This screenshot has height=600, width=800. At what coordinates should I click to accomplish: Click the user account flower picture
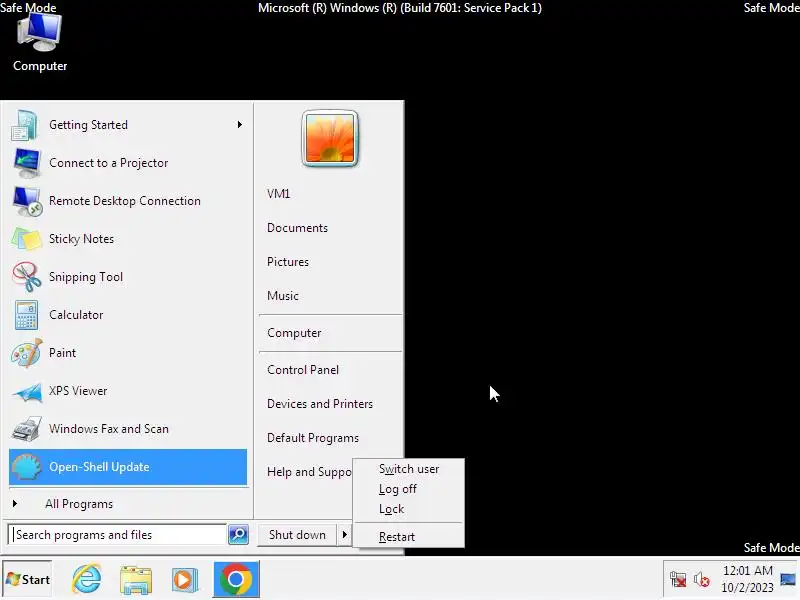[x=330, y=138]
